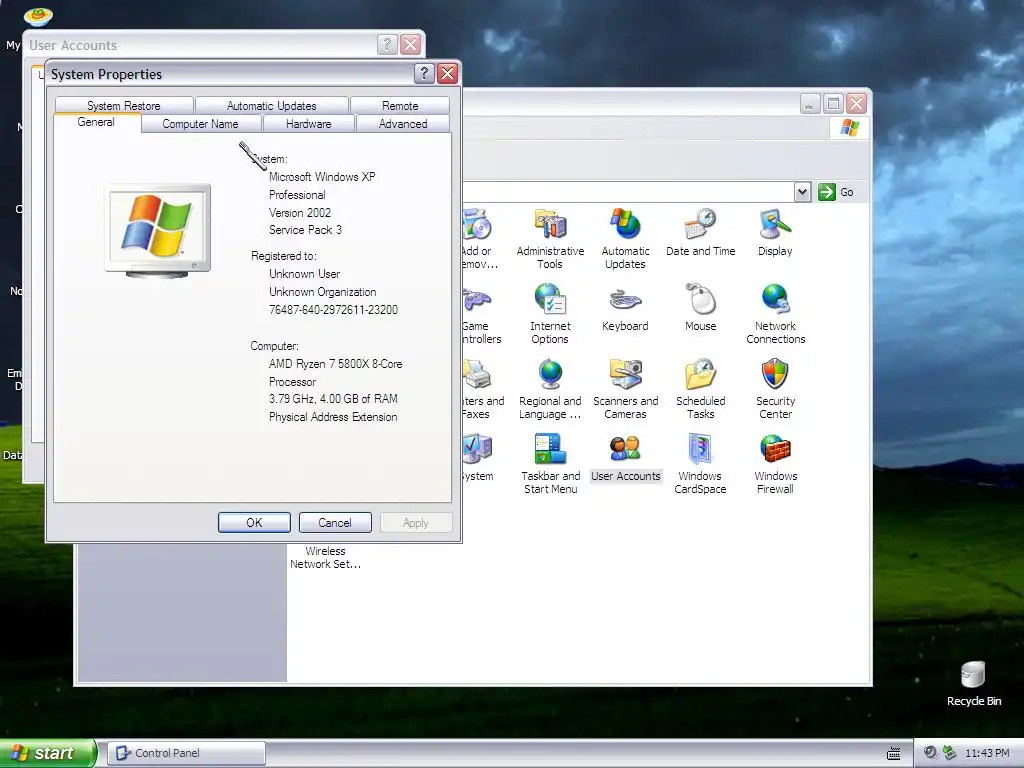Close the System Properties dialog
The height and width of the screenshot is (768, 1024).
point(447,73)
